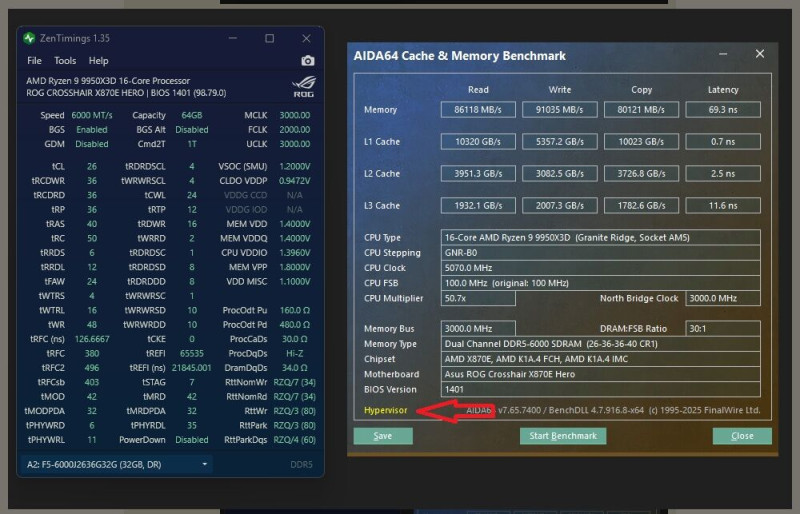Click the Speed 6000 MT/s value
The image size is (800, 514).
(92, 115)
